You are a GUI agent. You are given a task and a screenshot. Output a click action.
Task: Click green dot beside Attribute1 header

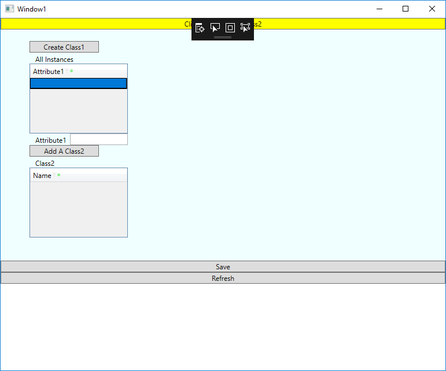(x=71, y=71)
